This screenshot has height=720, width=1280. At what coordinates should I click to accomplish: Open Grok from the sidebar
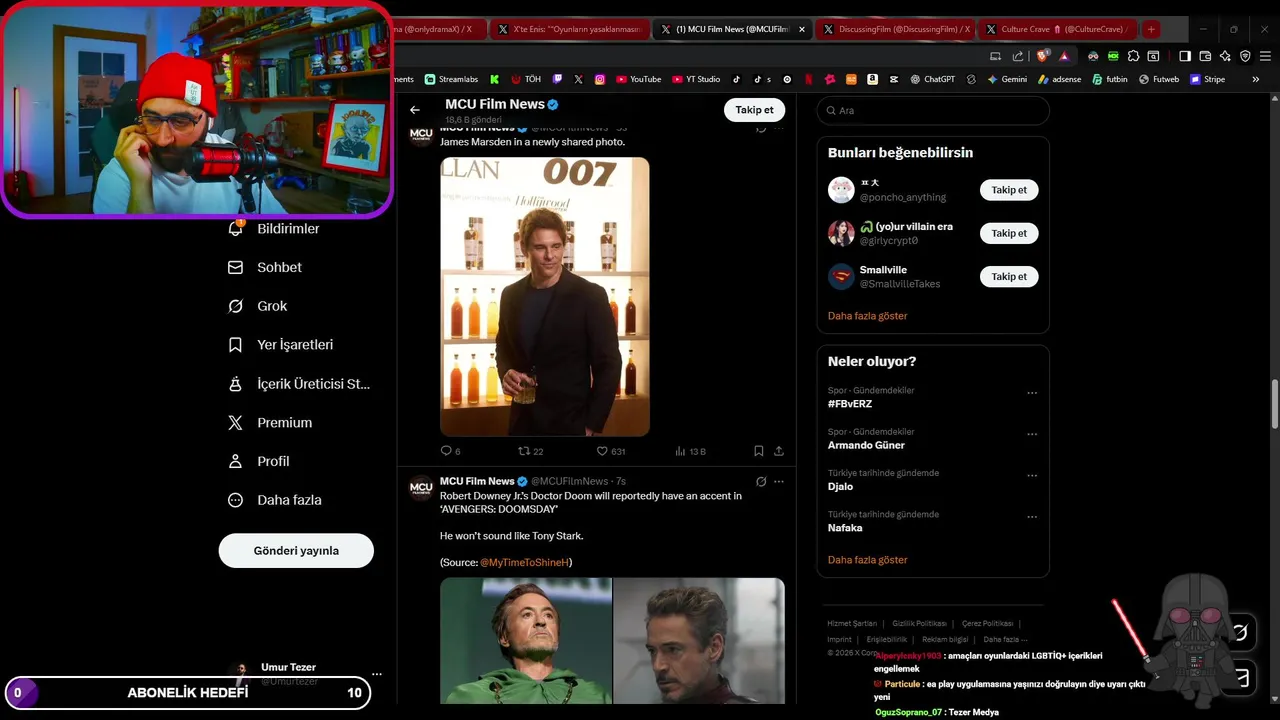click(x=258, y=306)
